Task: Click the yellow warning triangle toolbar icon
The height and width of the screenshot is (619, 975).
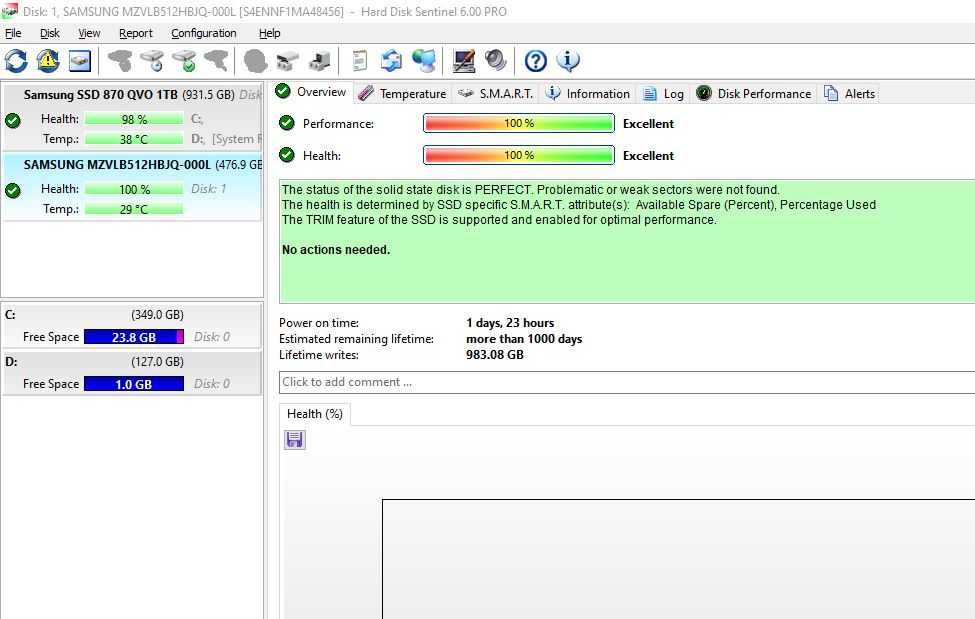Action: (x=48, y=61)
